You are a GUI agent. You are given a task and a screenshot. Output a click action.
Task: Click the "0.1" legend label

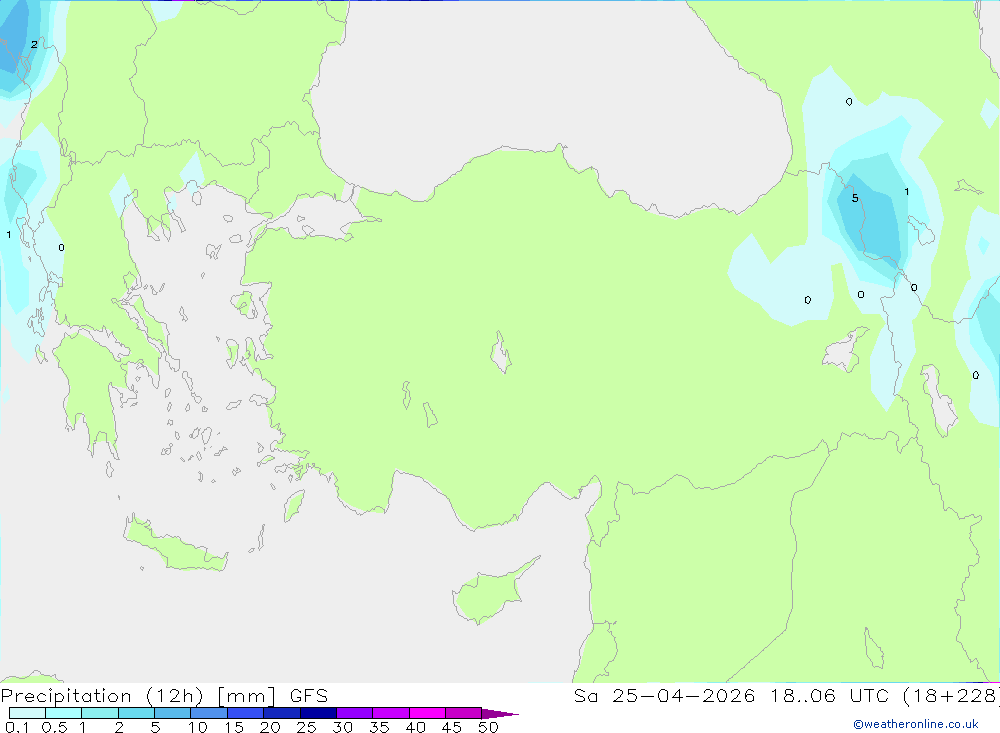[x=17, y=727]
